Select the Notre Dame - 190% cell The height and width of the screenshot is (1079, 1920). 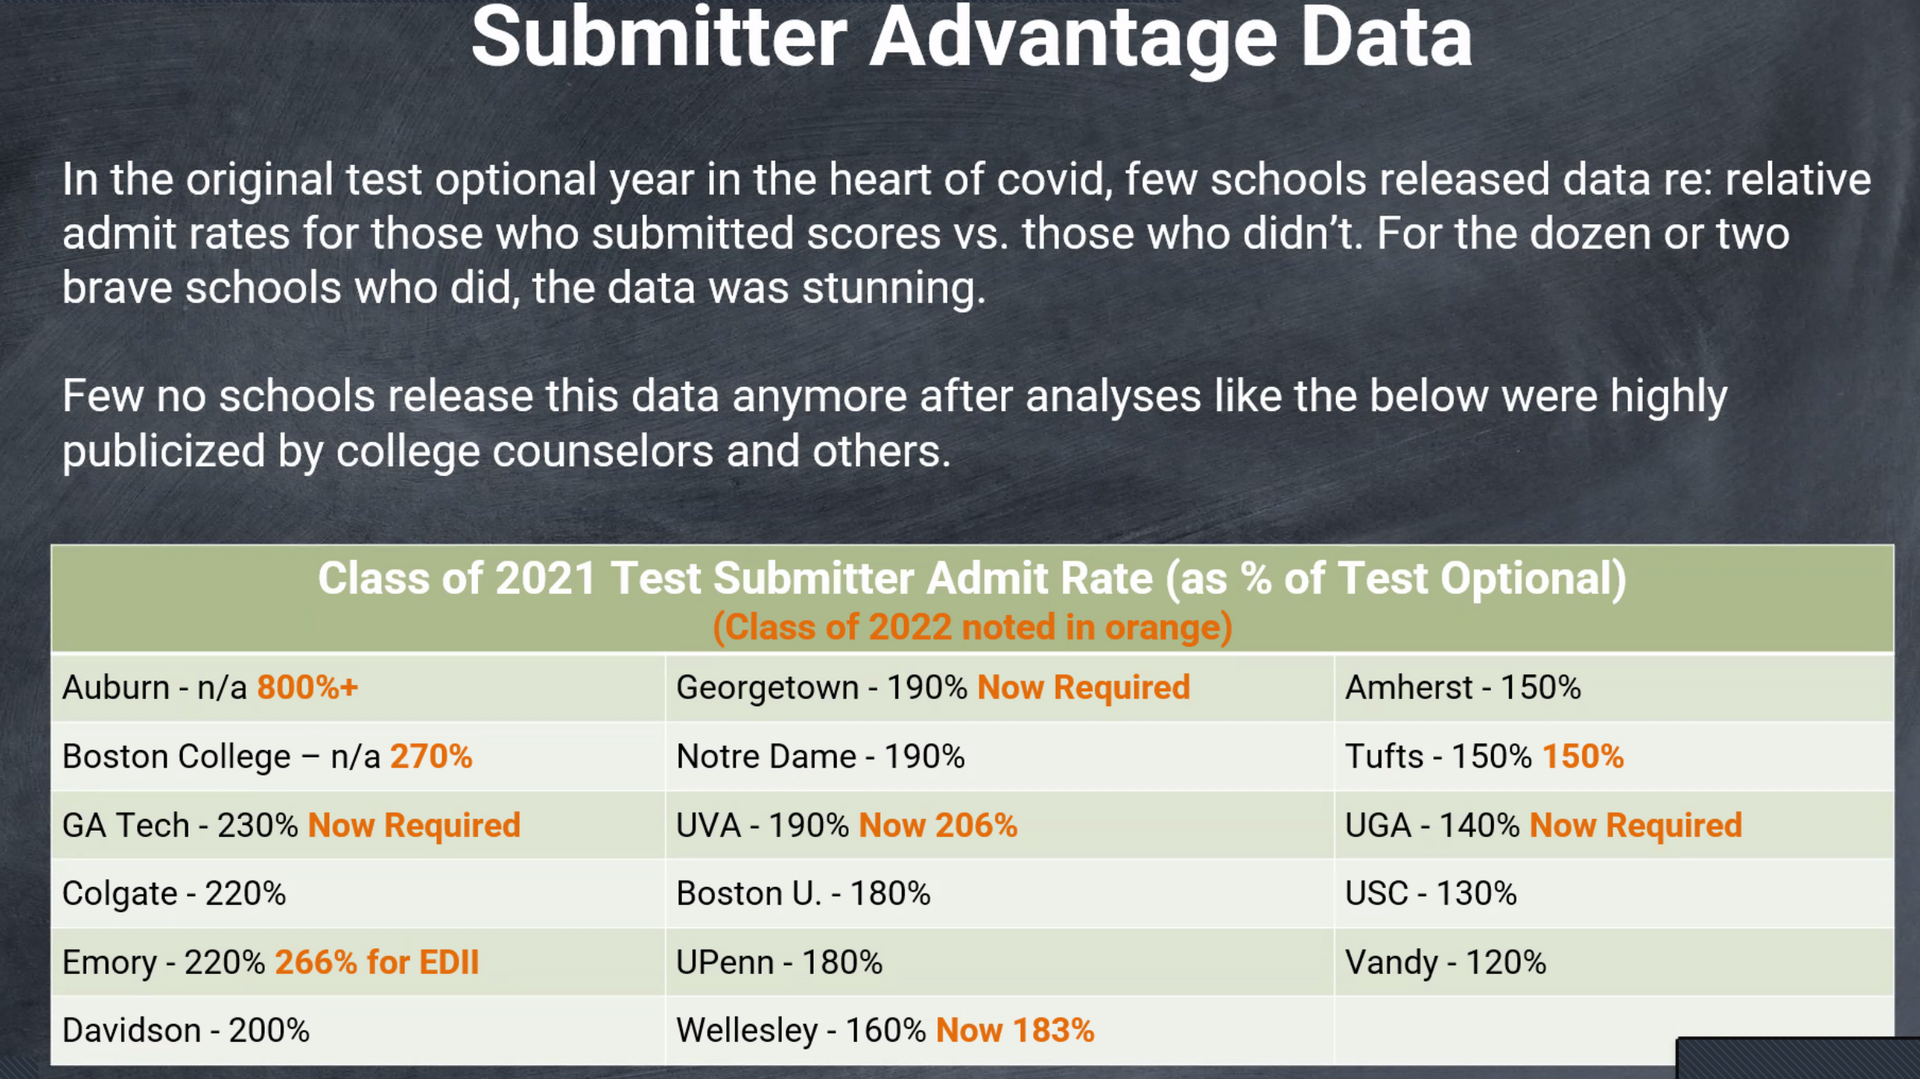click(x=820, y=757)
